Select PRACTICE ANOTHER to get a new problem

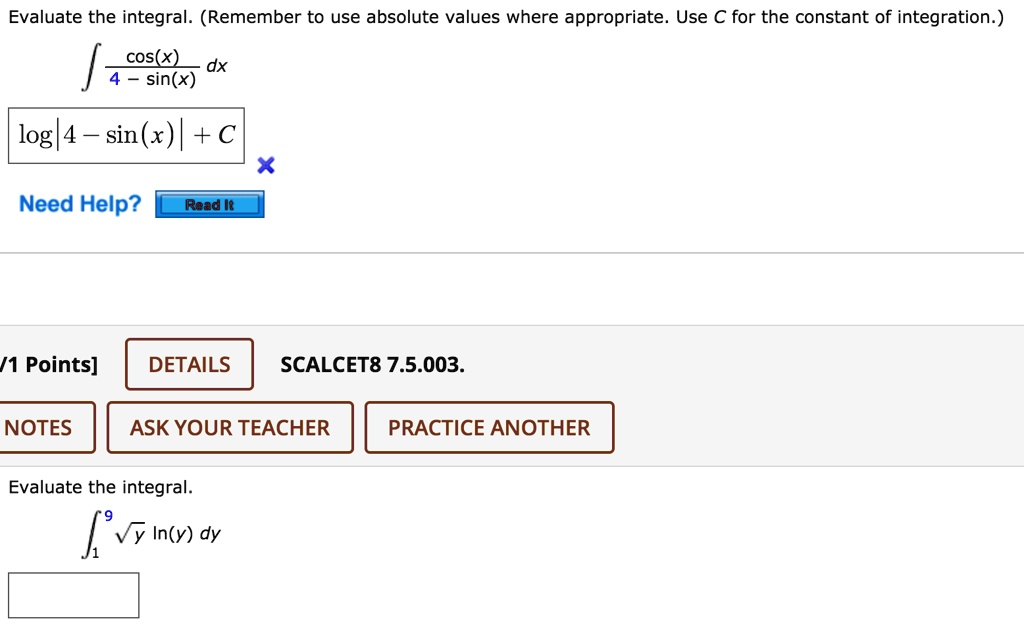(488, 427)
